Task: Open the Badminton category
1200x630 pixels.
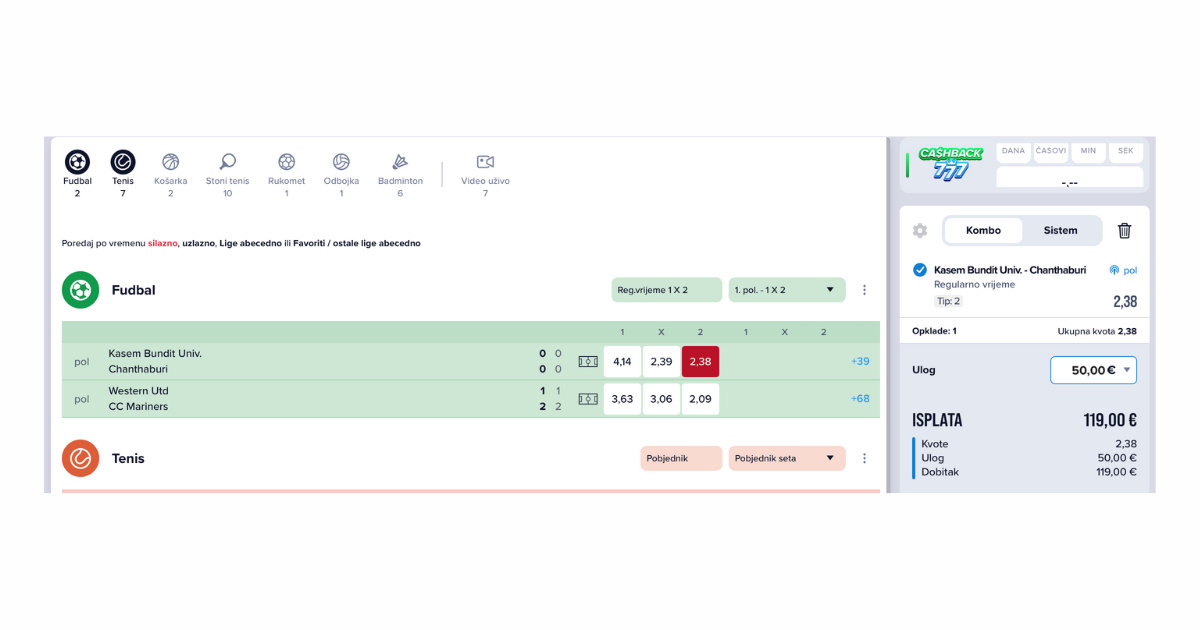Action: (400, 163)
